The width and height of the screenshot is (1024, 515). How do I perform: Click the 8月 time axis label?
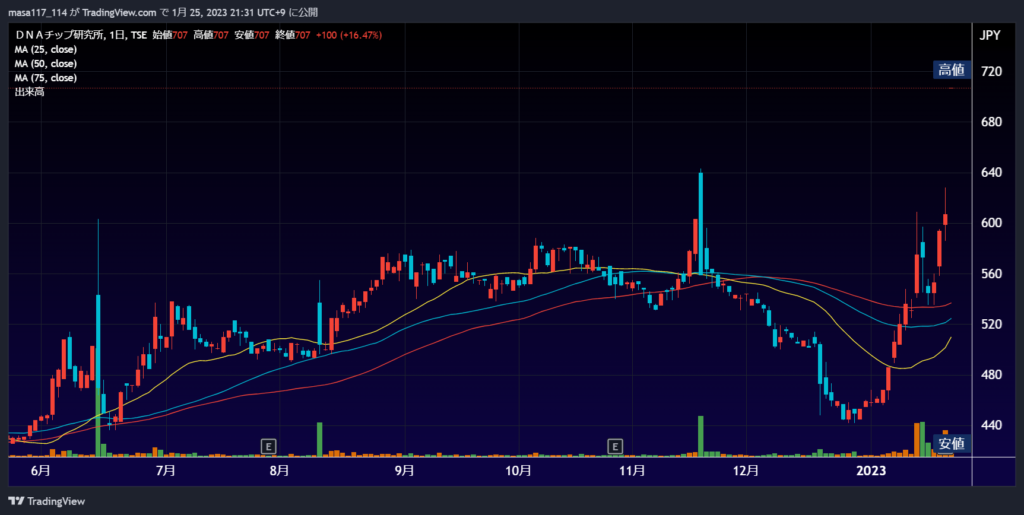[279, 471]
